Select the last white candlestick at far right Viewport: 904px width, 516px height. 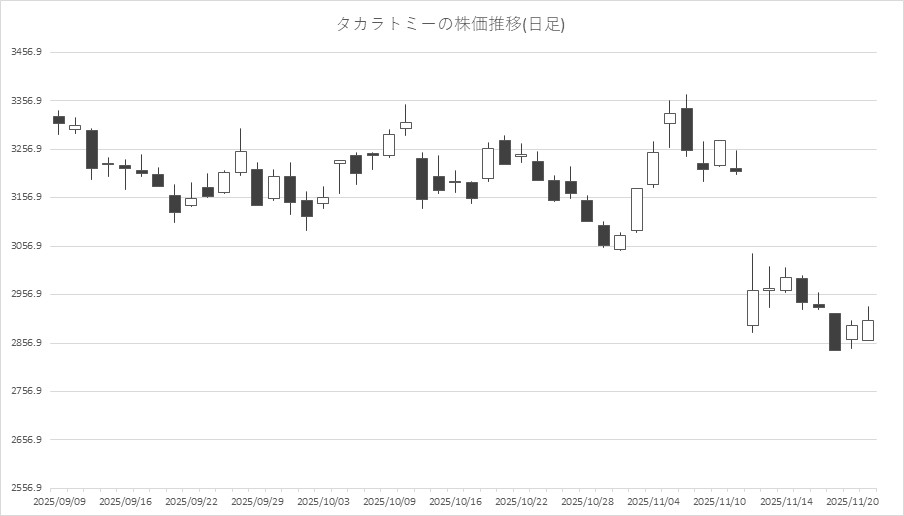coord(868,330)
